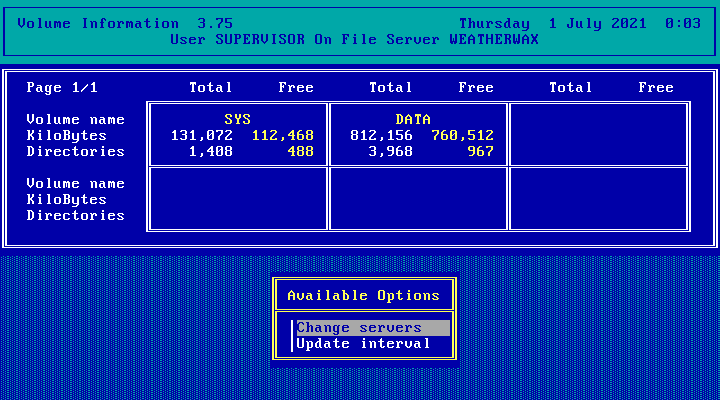720x400 pixels.
Task: Click SYS total directories value 1,408
Action: click(210, 152)
